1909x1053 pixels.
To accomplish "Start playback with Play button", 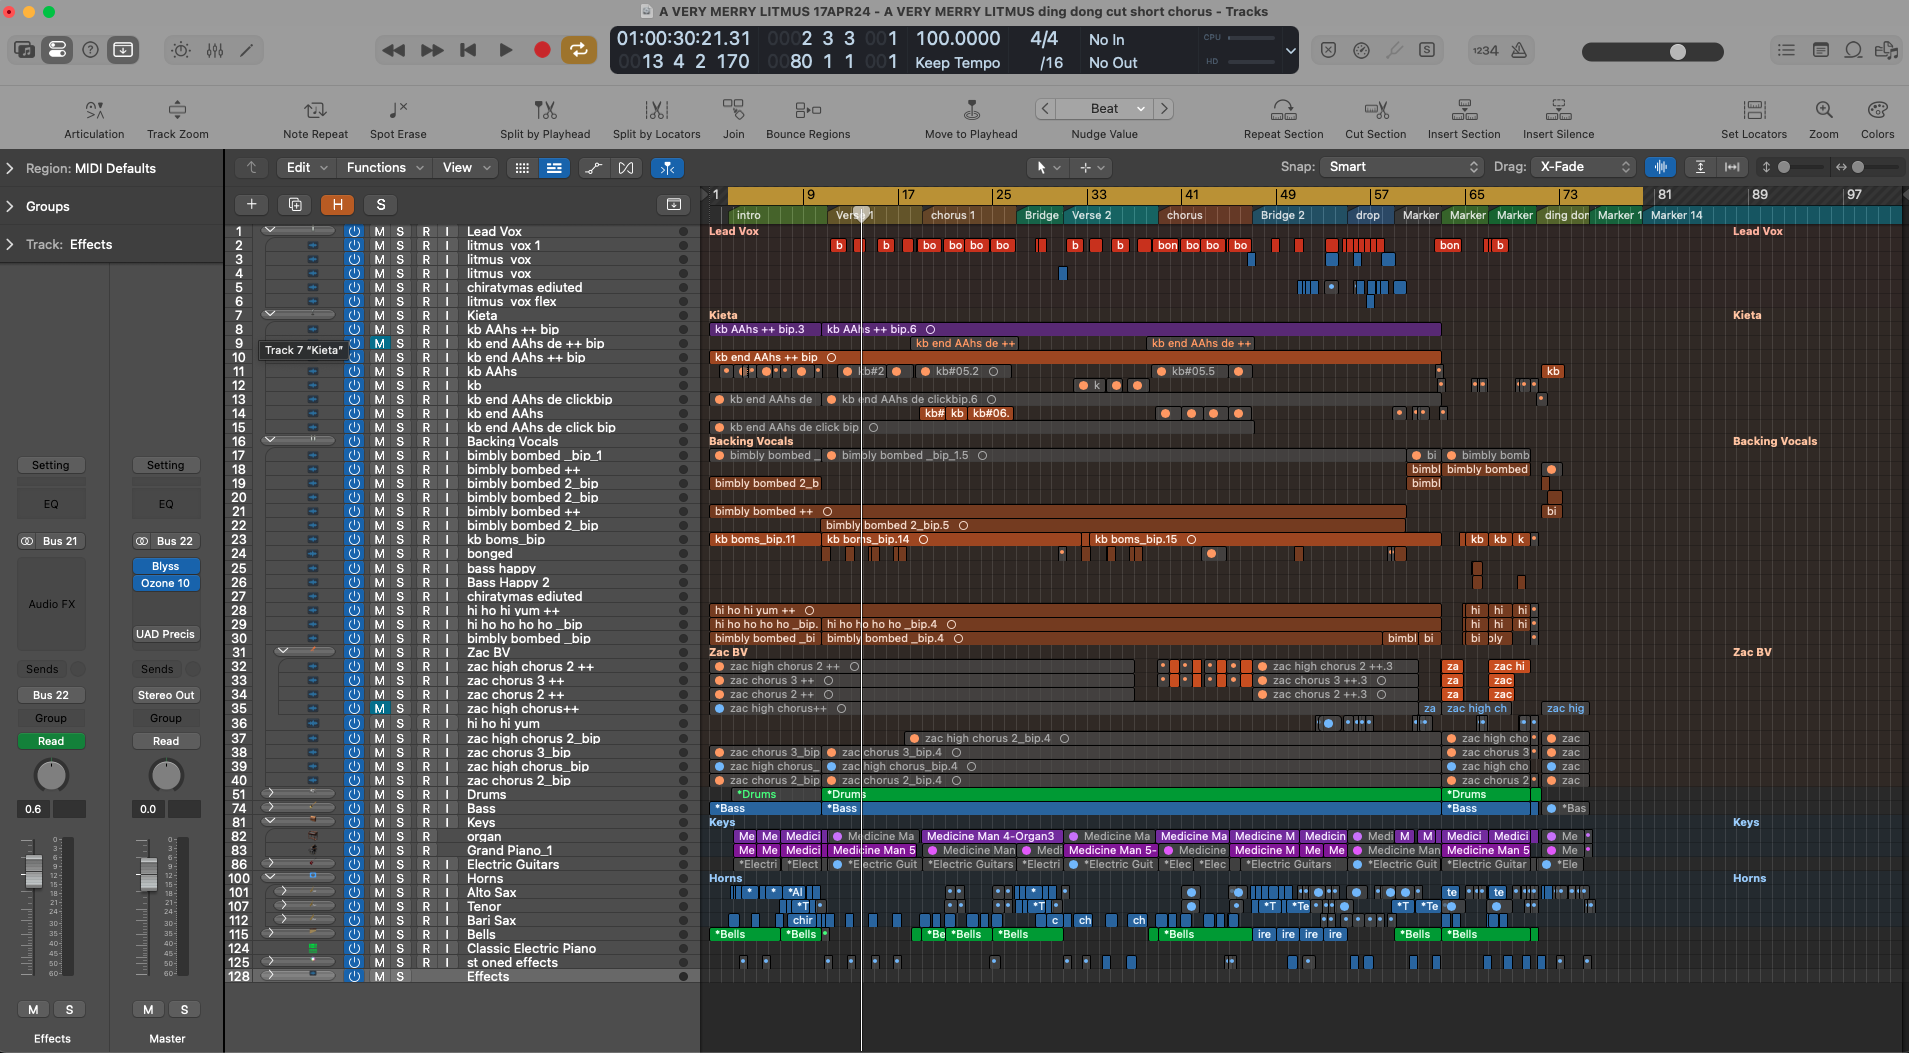I will 505,50.
